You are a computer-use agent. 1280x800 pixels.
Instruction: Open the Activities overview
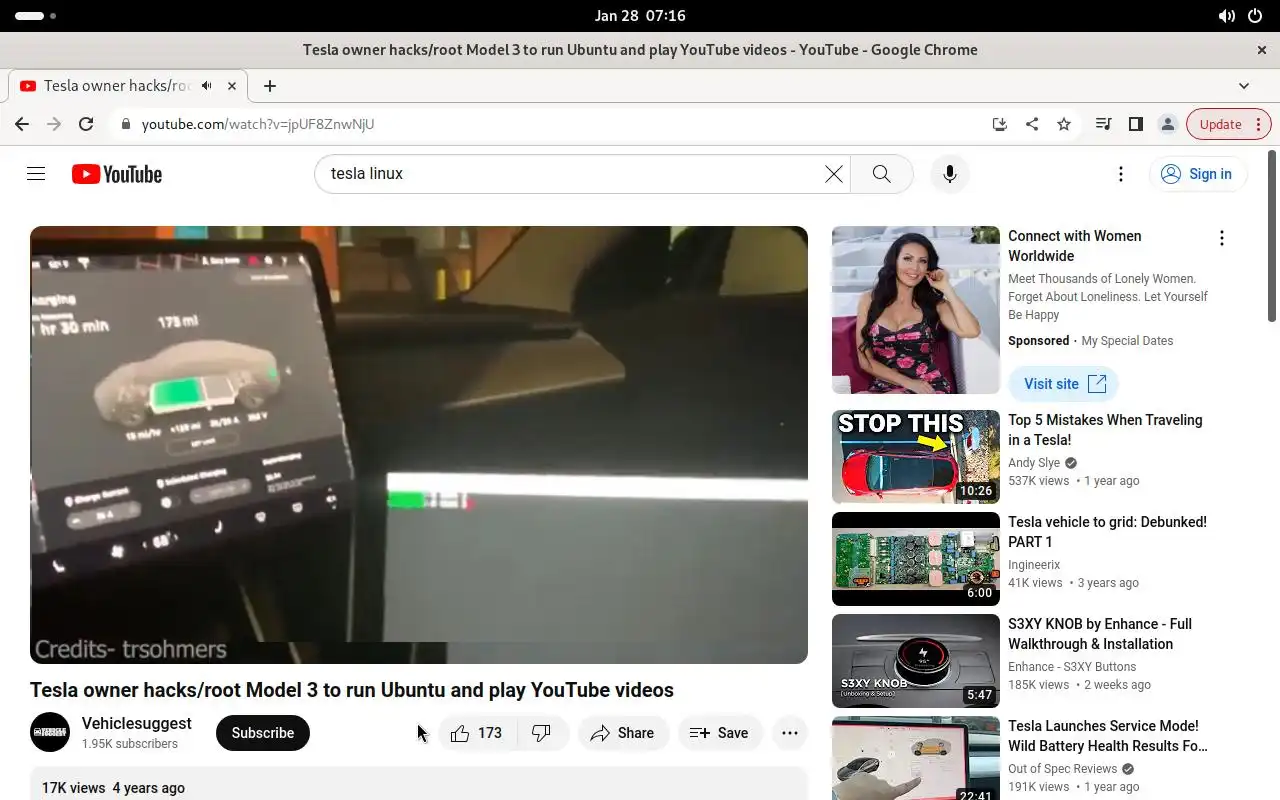(35, 16)
